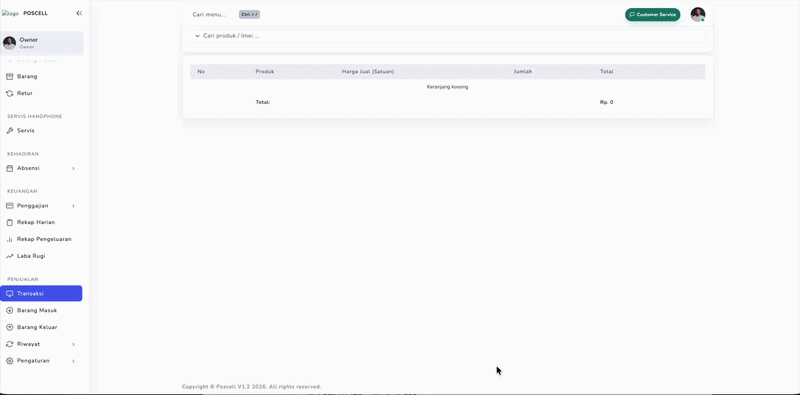800x395 pixels.
Task: Click the Servis wrench icon
Action: 9,131
